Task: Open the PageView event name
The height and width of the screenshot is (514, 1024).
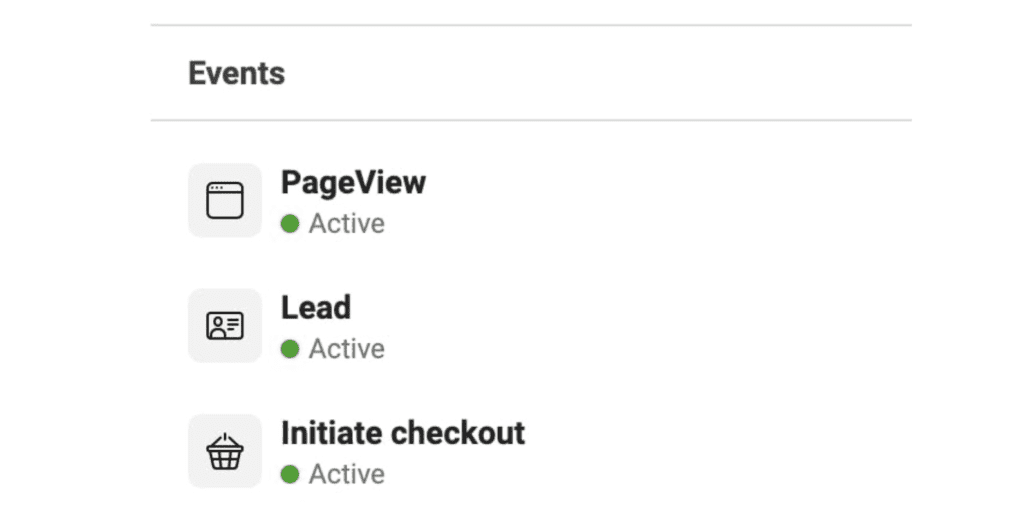Action: (x=353, y=183)
